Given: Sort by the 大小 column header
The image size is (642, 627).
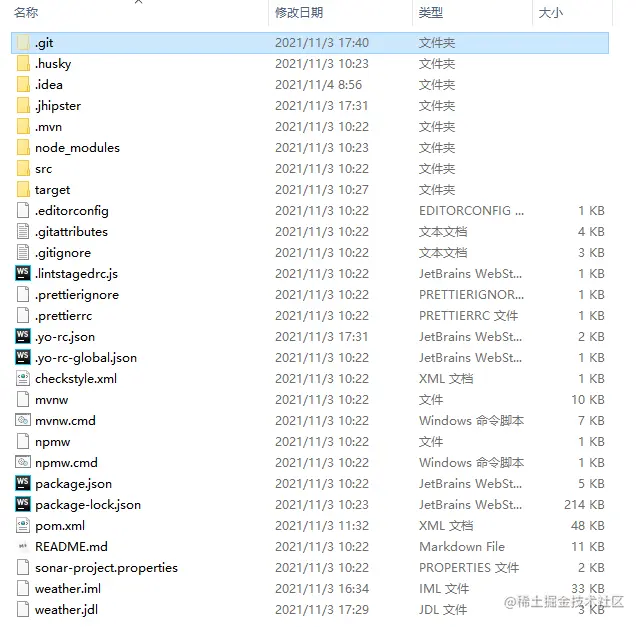Looking at the screenshot, I should [551, 13].
